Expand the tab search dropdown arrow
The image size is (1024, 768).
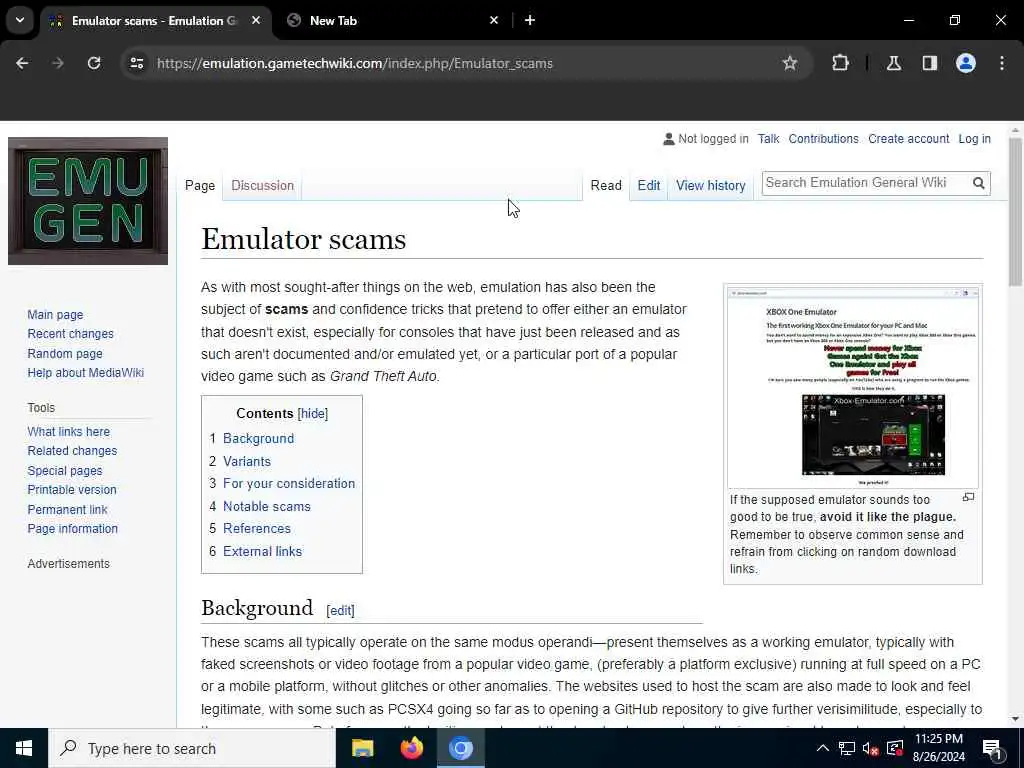click(x=20, y=20)
